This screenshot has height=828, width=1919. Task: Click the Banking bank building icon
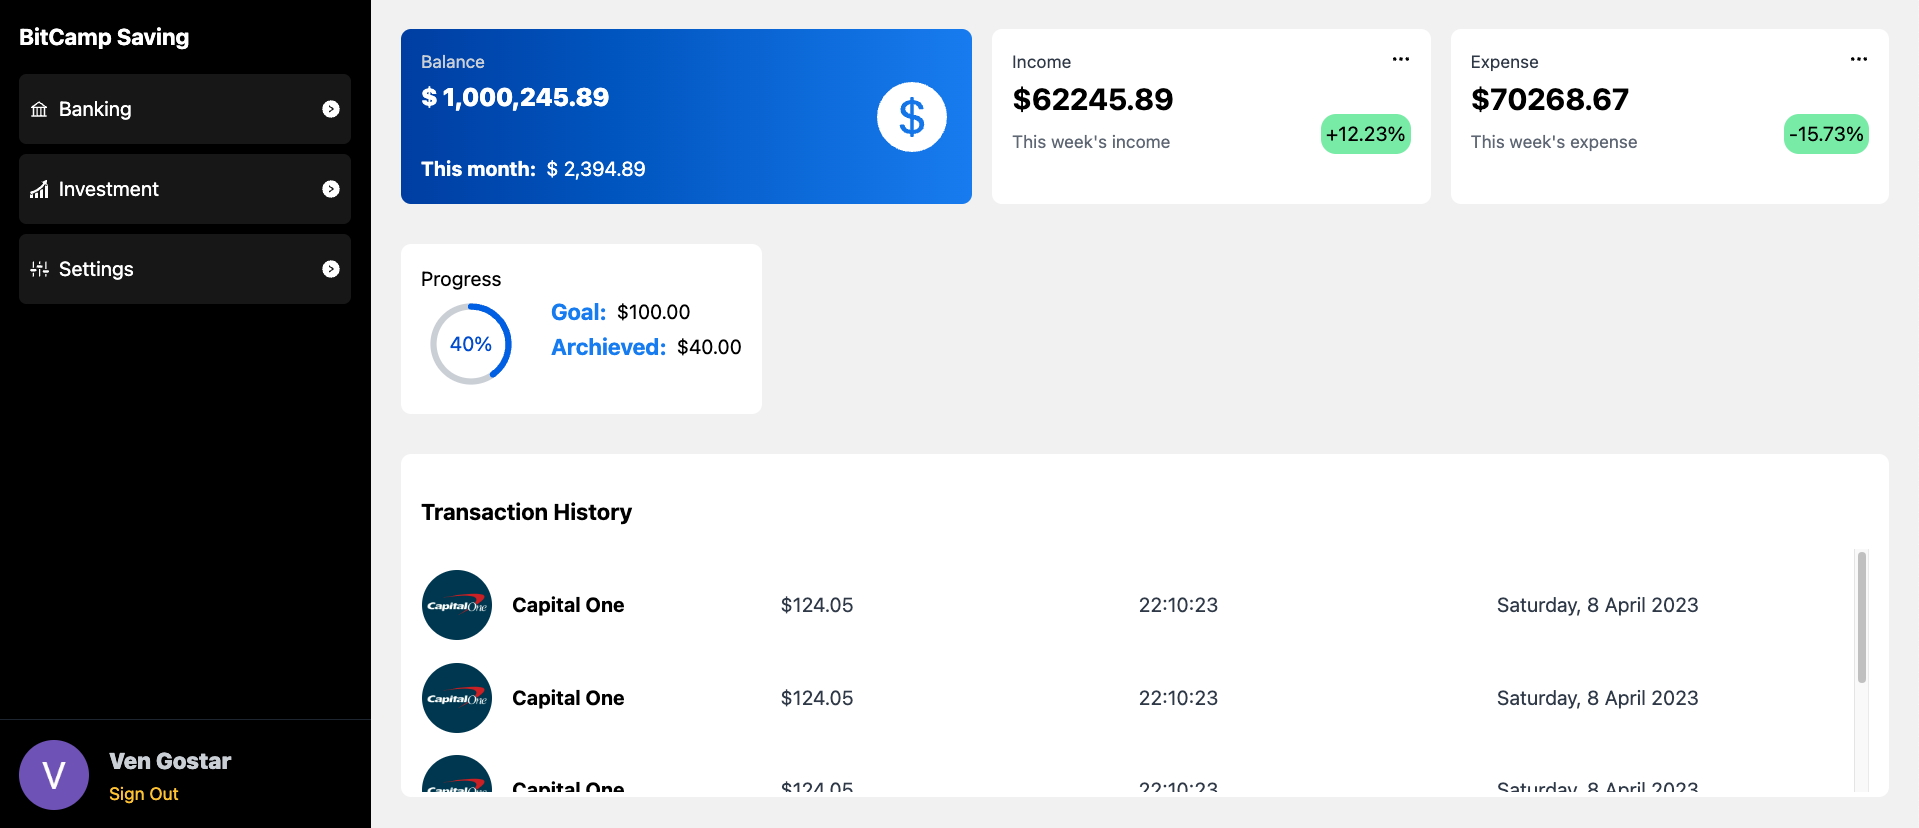(x=39, y=109)
